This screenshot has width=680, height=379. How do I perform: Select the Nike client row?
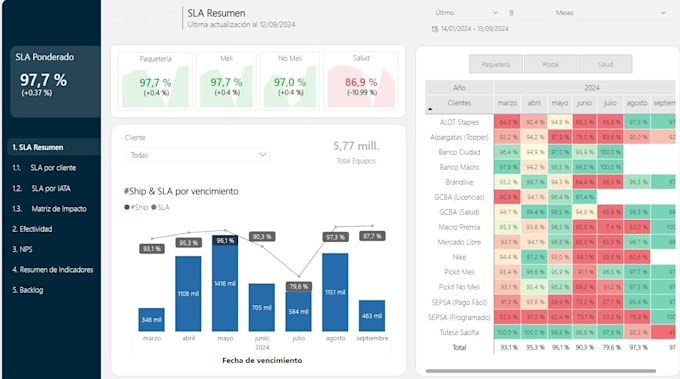click(x=459, y=257)
